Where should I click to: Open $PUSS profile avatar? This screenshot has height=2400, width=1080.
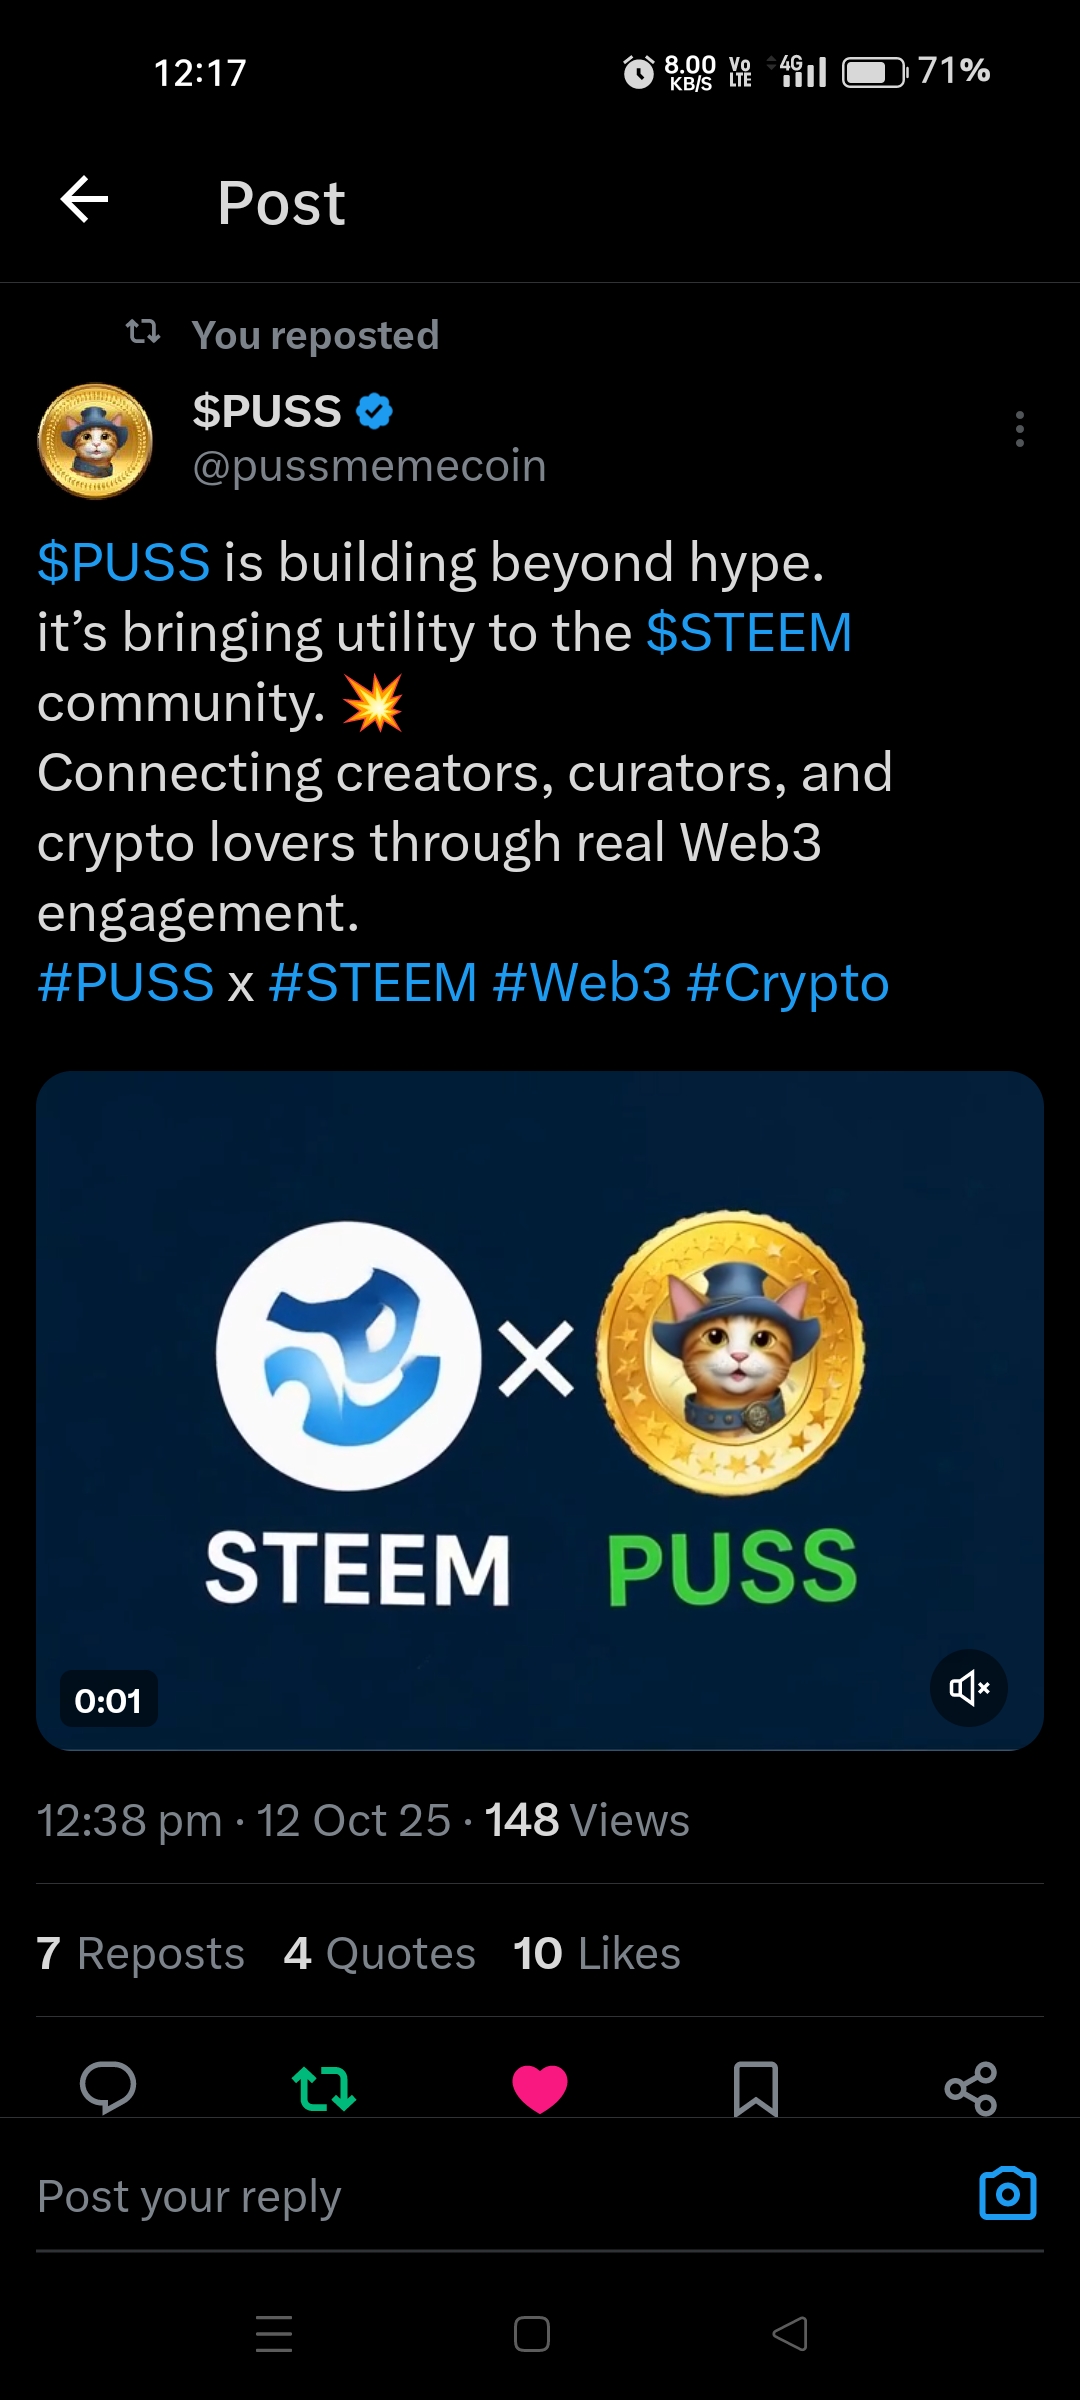[95, 441]
